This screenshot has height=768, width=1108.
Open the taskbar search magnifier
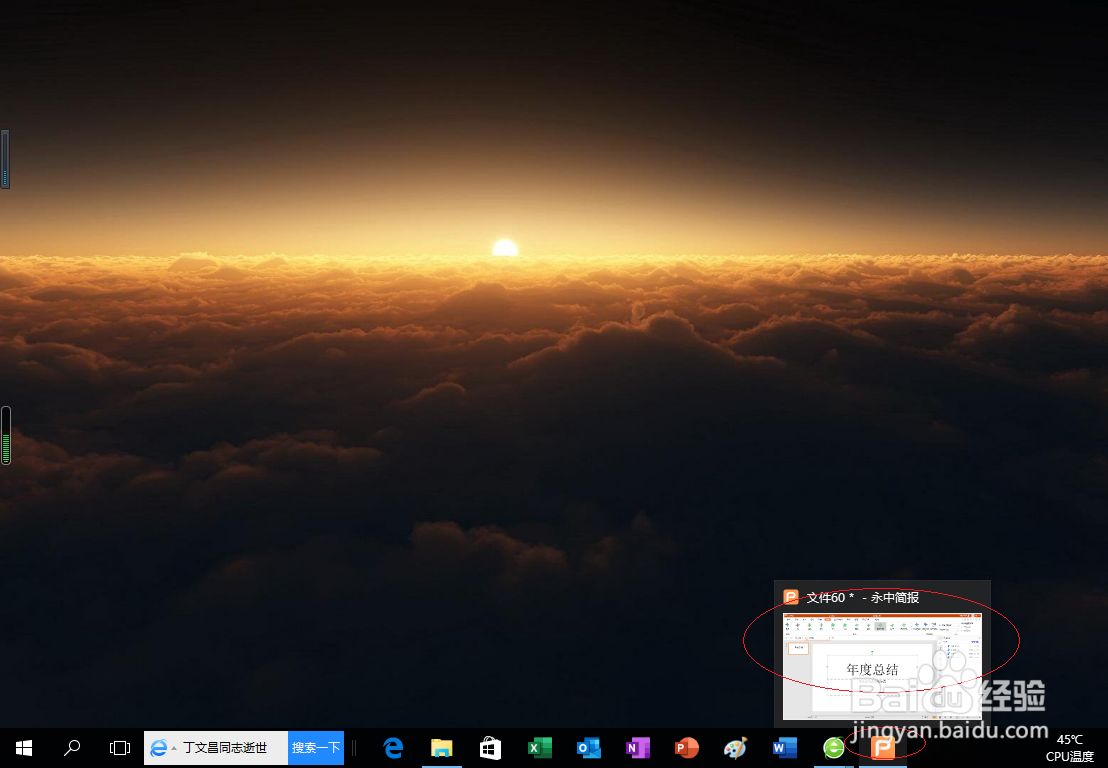point(71,748)
